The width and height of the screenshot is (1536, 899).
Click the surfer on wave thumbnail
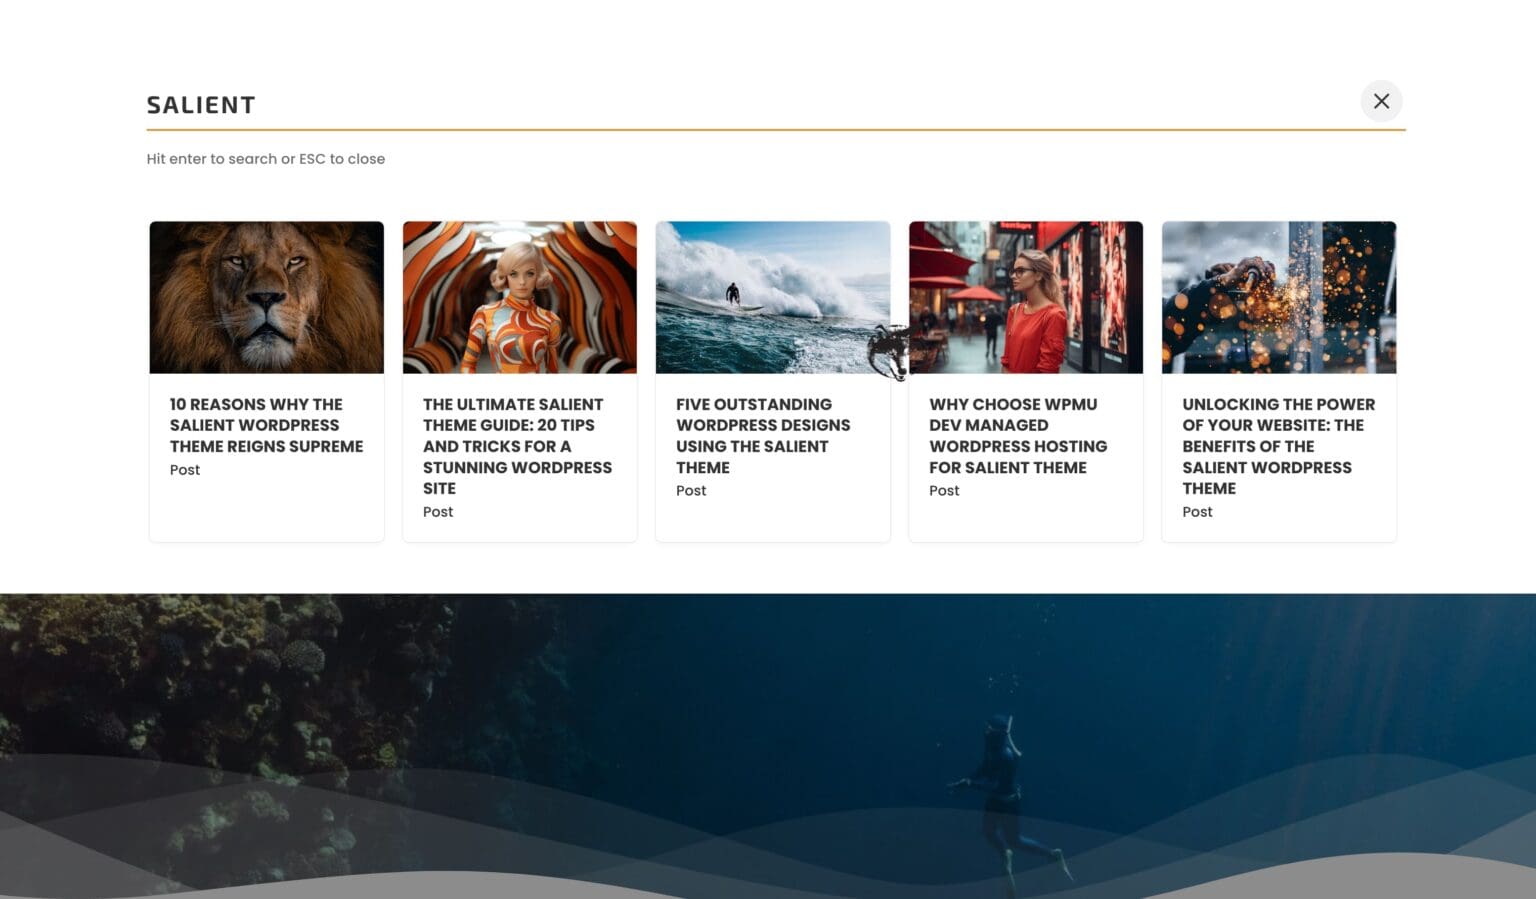click(x=772, y=297)
